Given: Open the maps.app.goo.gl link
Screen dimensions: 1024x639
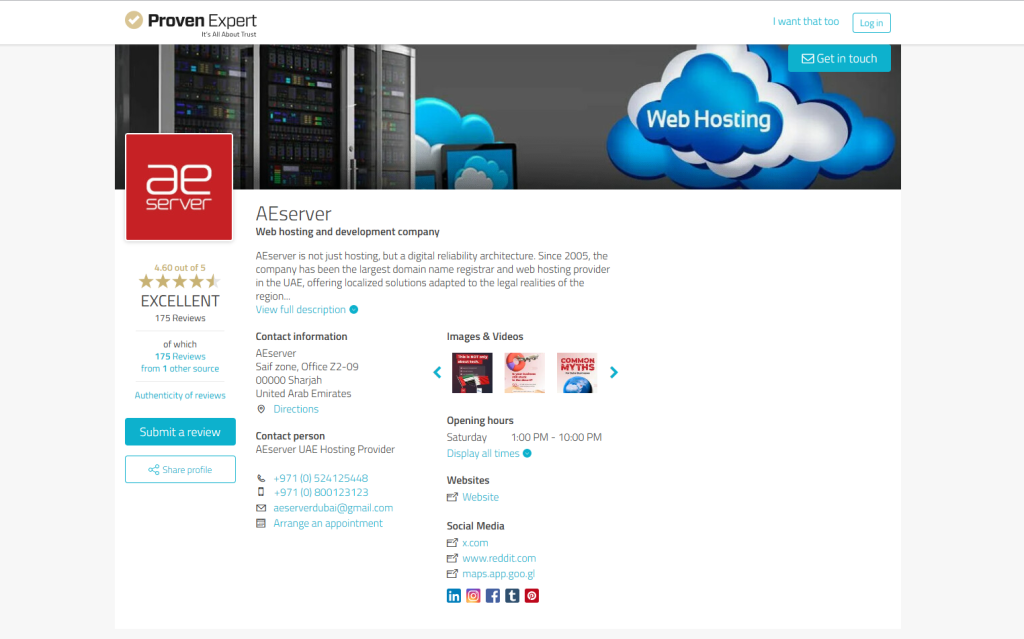Looking at the screenshot, I should click(x=498, y=574).
